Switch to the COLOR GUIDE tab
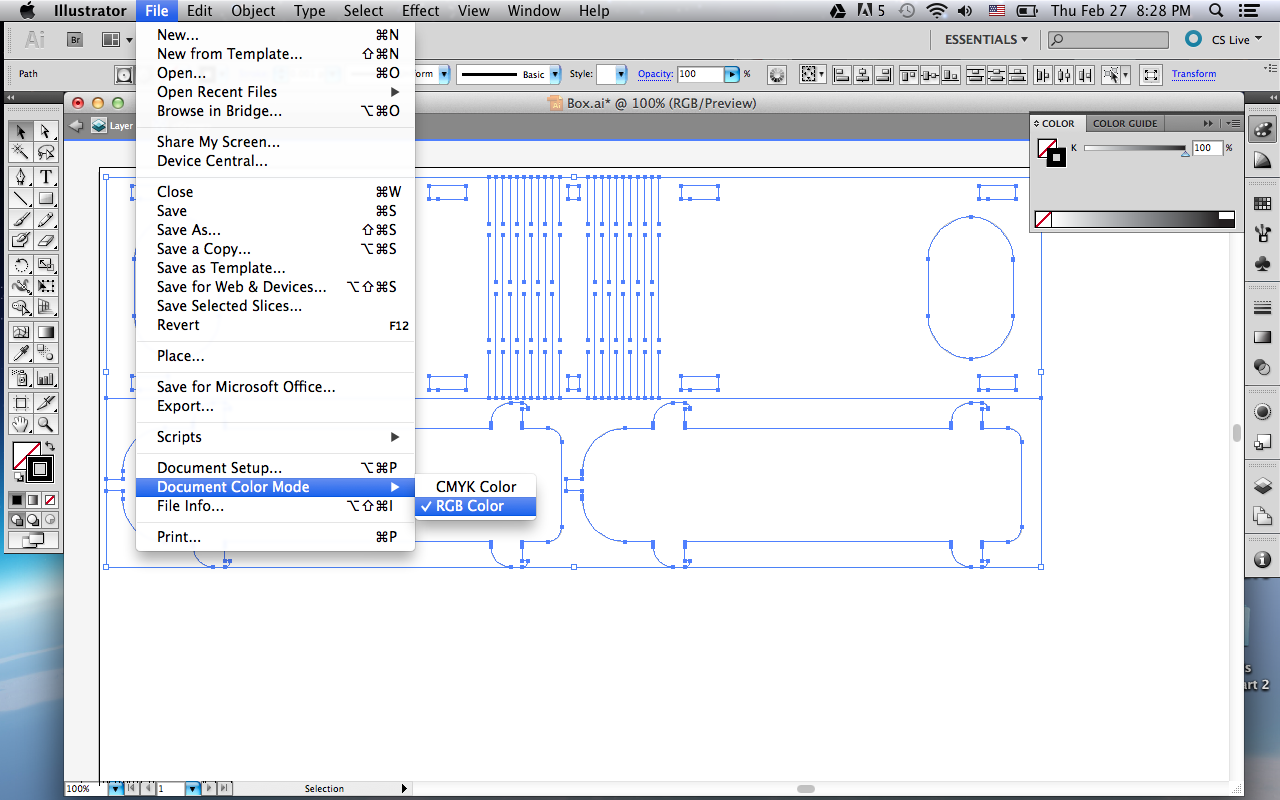This screenshot has width=1280, height=800. (1125, 124)
